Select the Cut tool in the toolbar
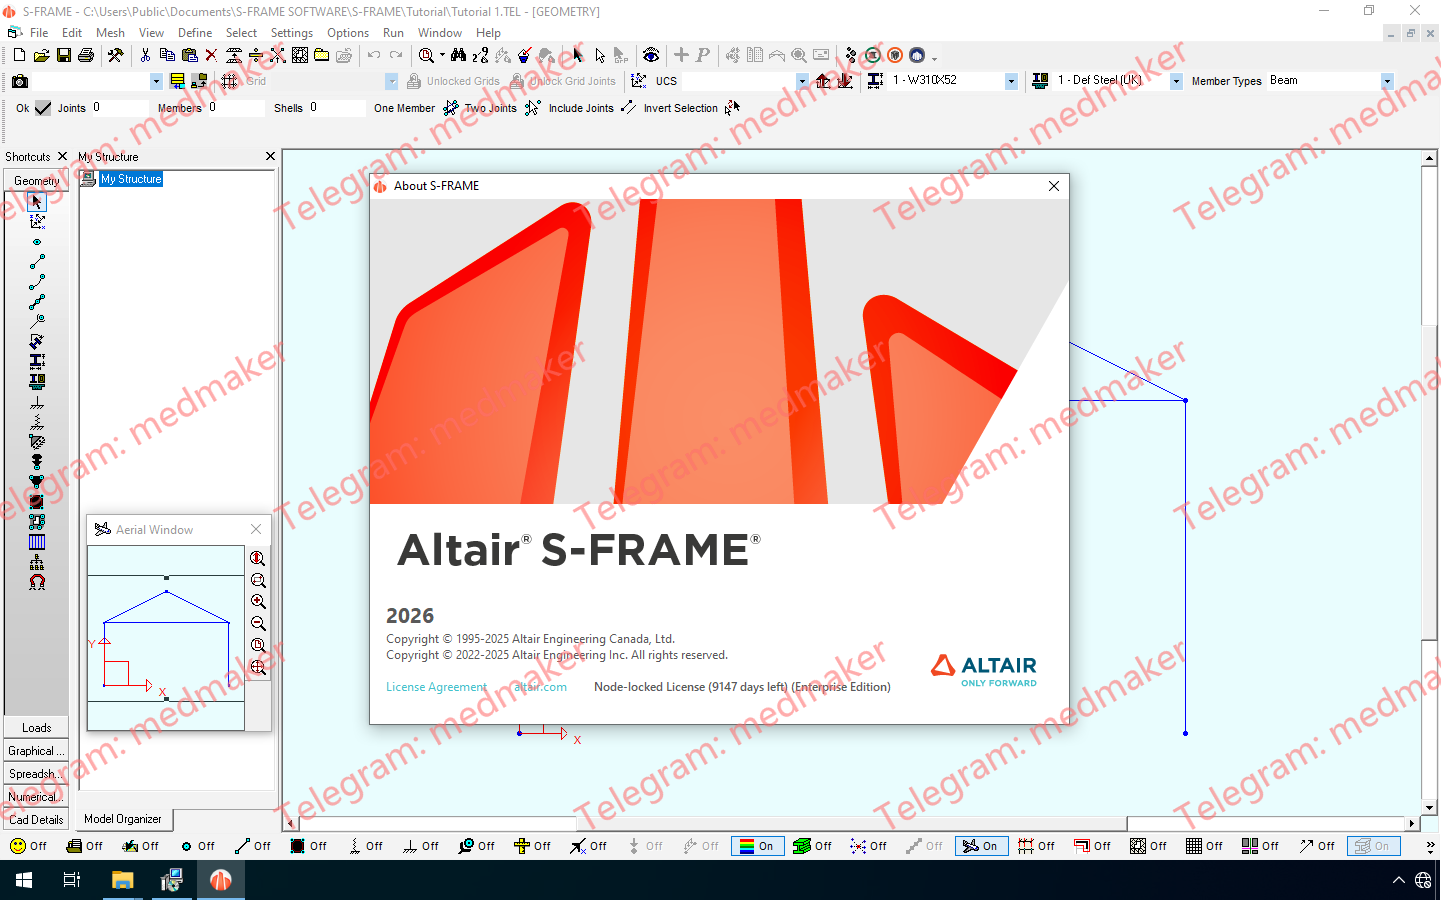Screen dimensions: 1441x901 pos(145,55)
